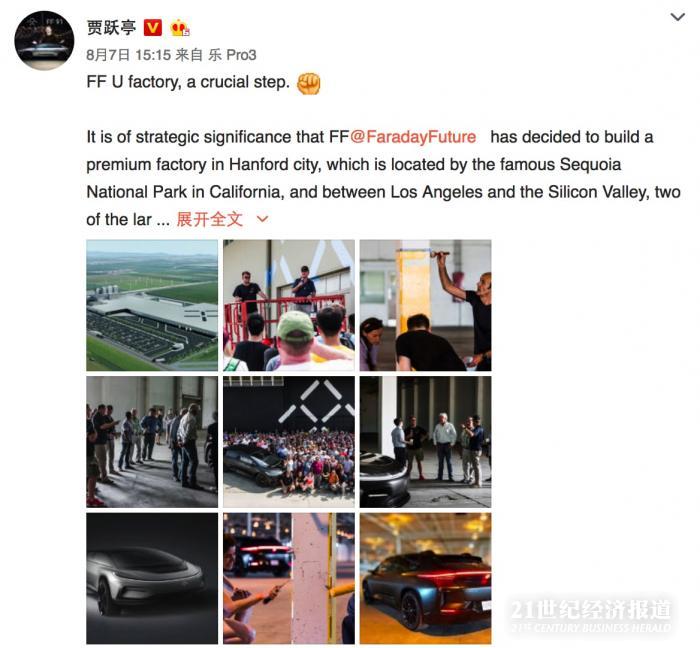Open group photo under FF logo

(x=289, y=442)
